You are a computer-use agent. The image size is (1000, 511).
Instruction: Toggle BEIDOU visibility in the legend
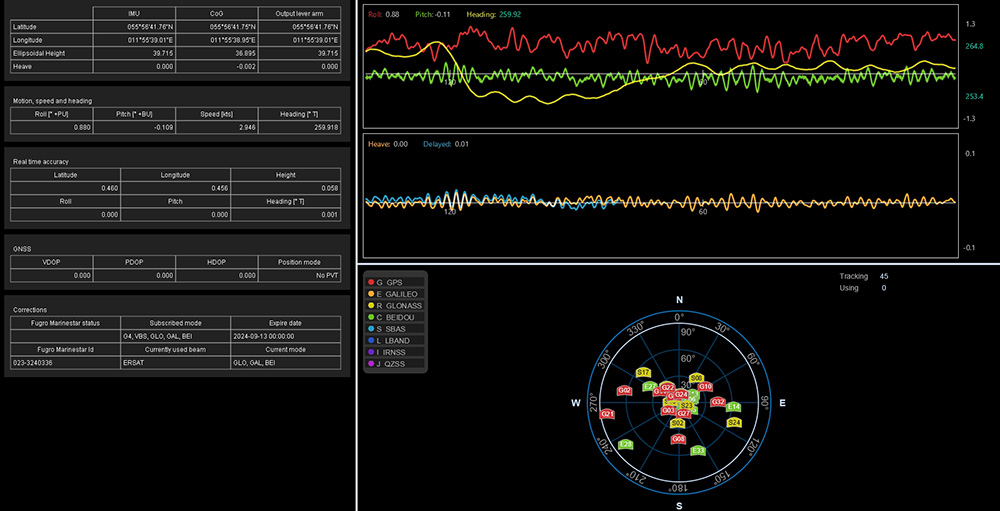pos(397,317)
